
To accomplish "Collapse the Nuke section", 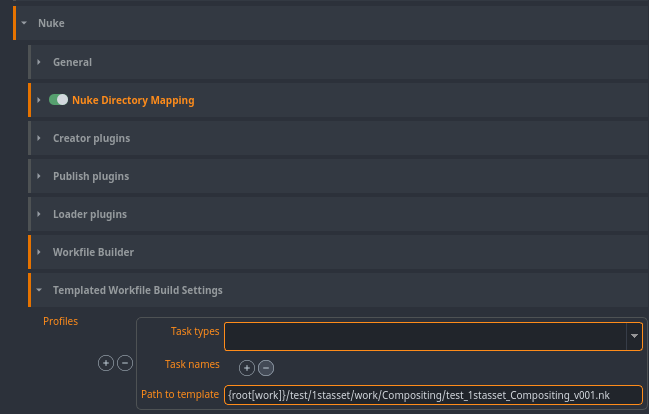I will click(x=23, y=22).
